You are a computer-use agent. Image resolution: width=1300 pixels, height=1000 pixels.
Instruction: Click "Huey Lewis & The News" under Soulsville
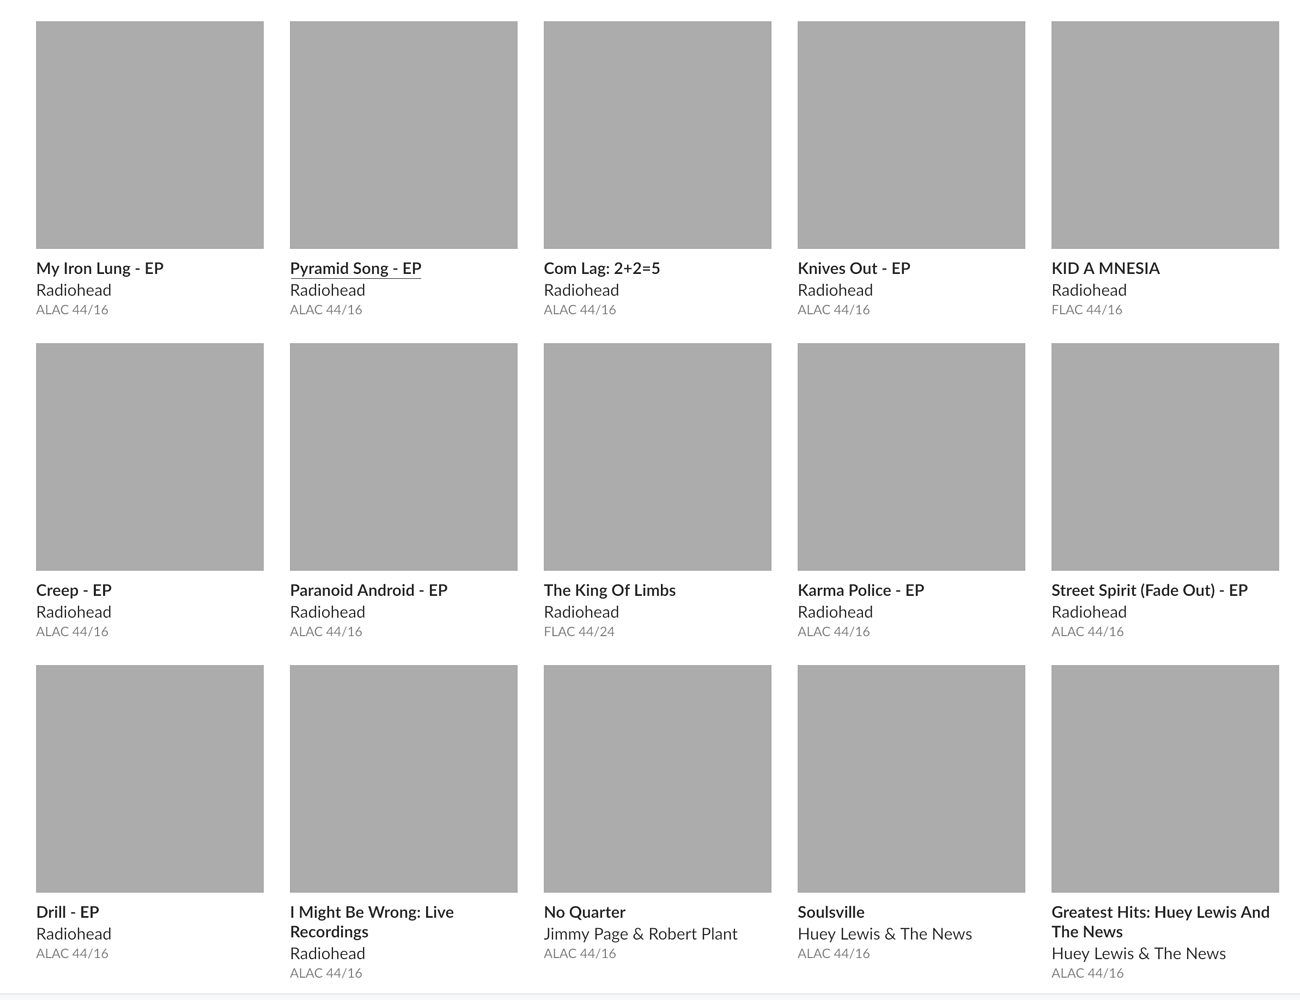(885, 934)
